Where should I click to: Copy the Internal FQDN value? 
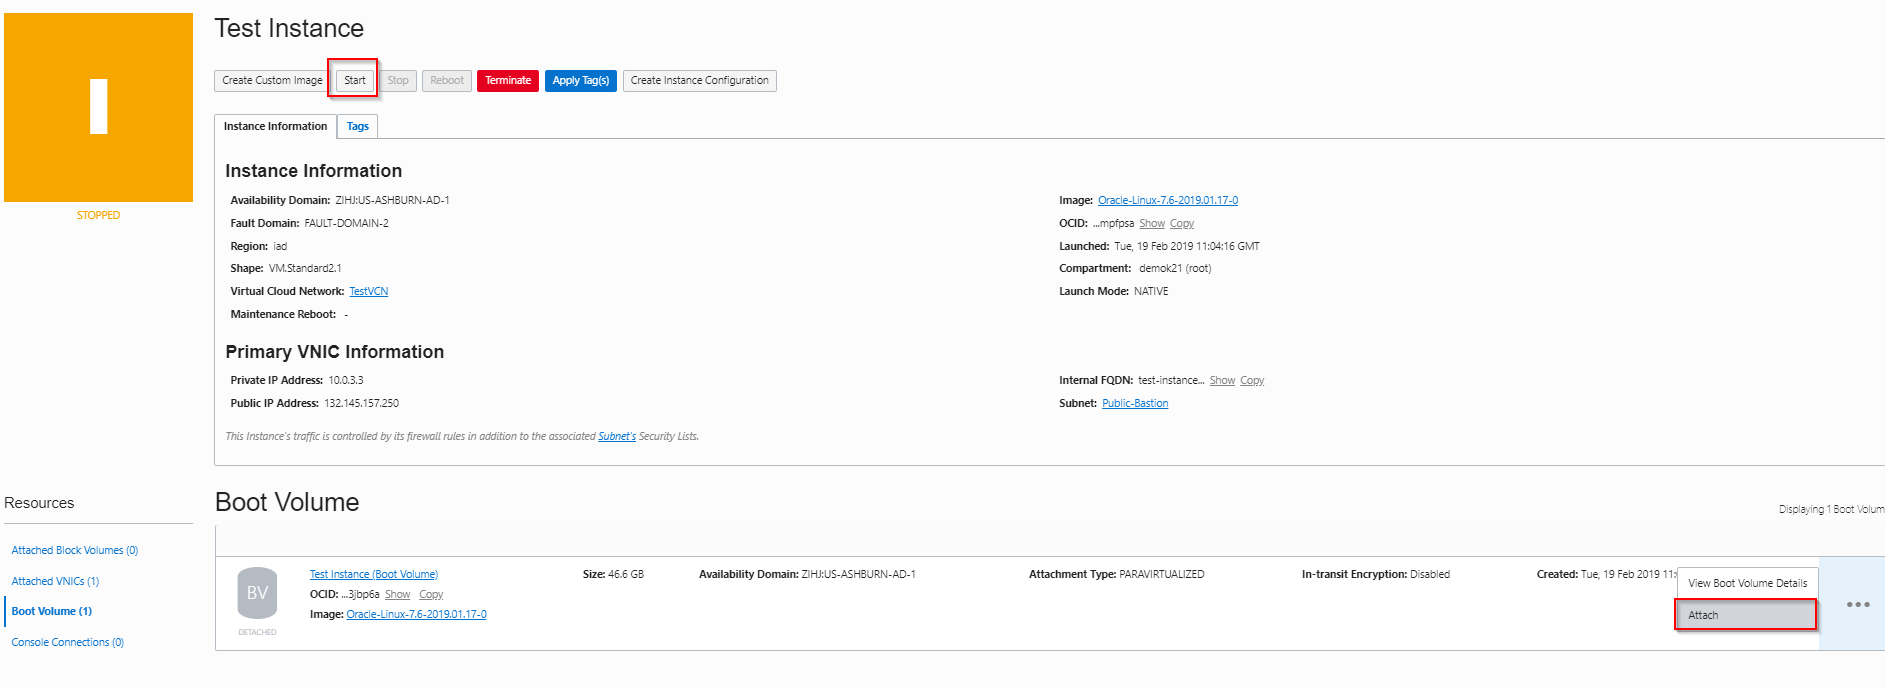(1251, 381)
